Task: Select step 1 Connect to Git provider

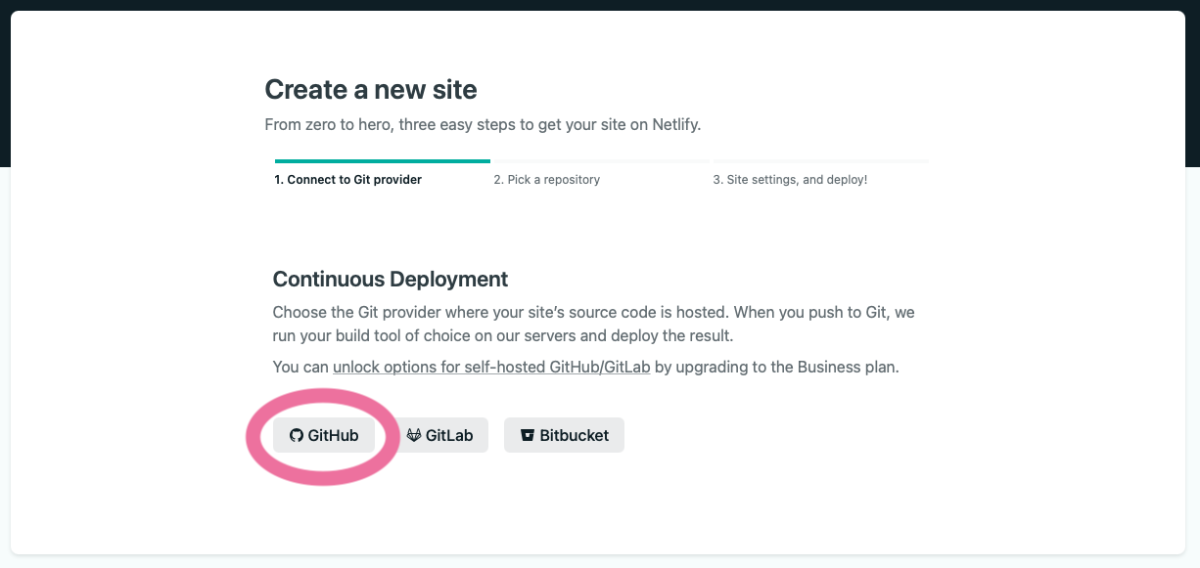Action: (348, 180)
